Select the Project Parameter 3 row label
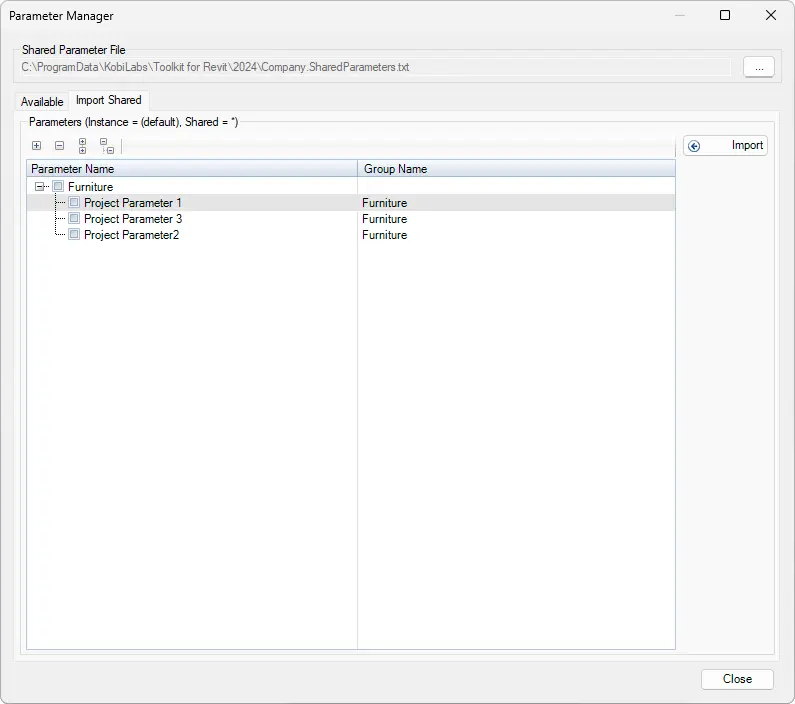The width and height of the screenshot is (795, 704). 133,219
